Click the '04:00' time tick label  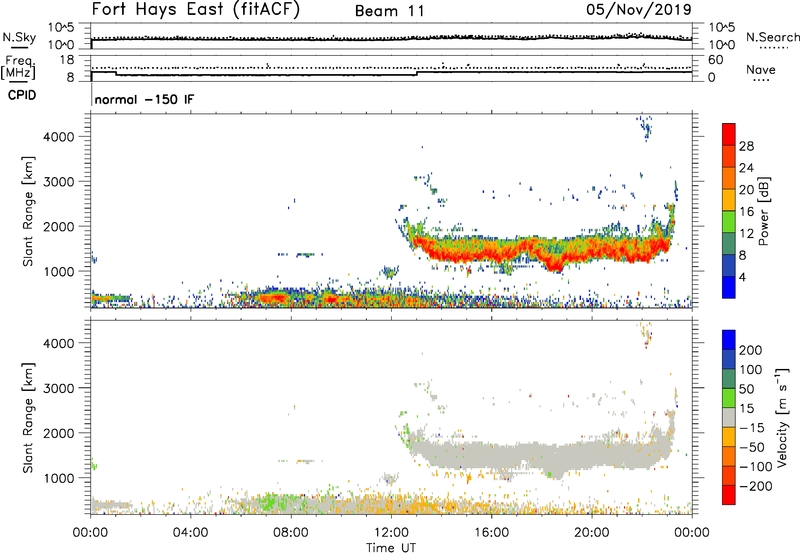tap(190, 533)
